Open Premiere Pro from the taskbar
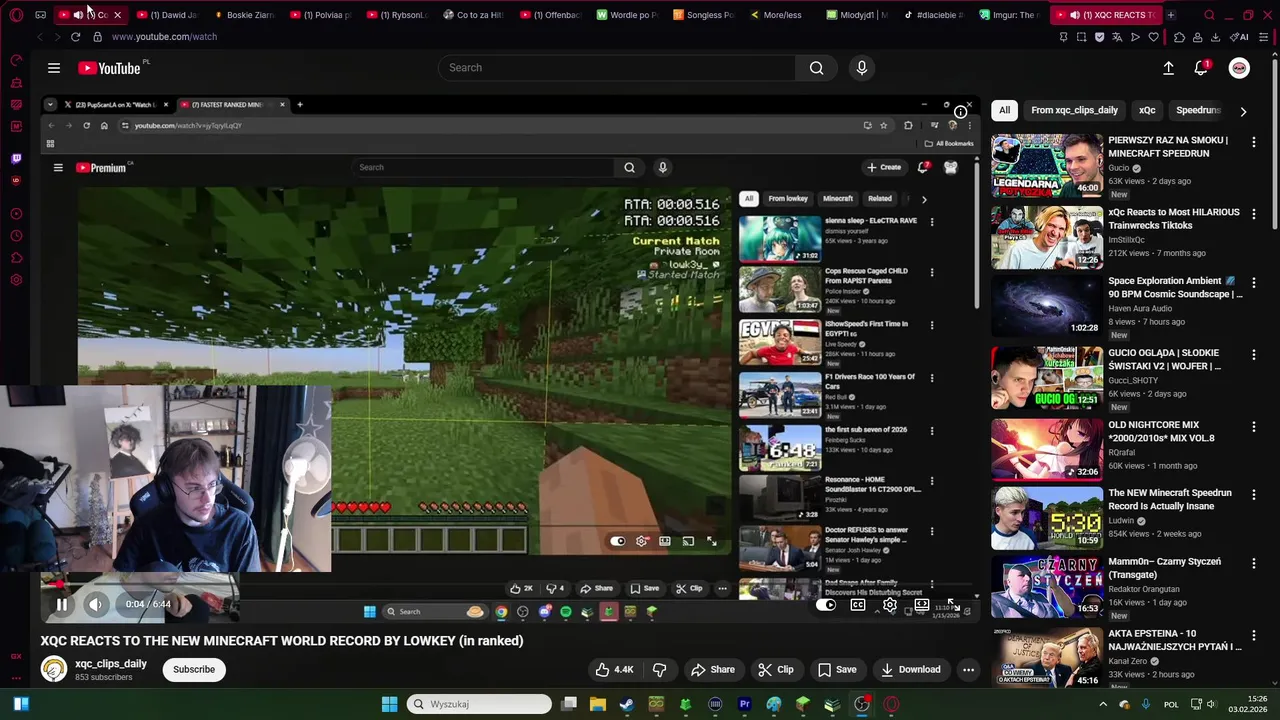The width and height of the screenshot is (1280, 720). coord(744,704)
